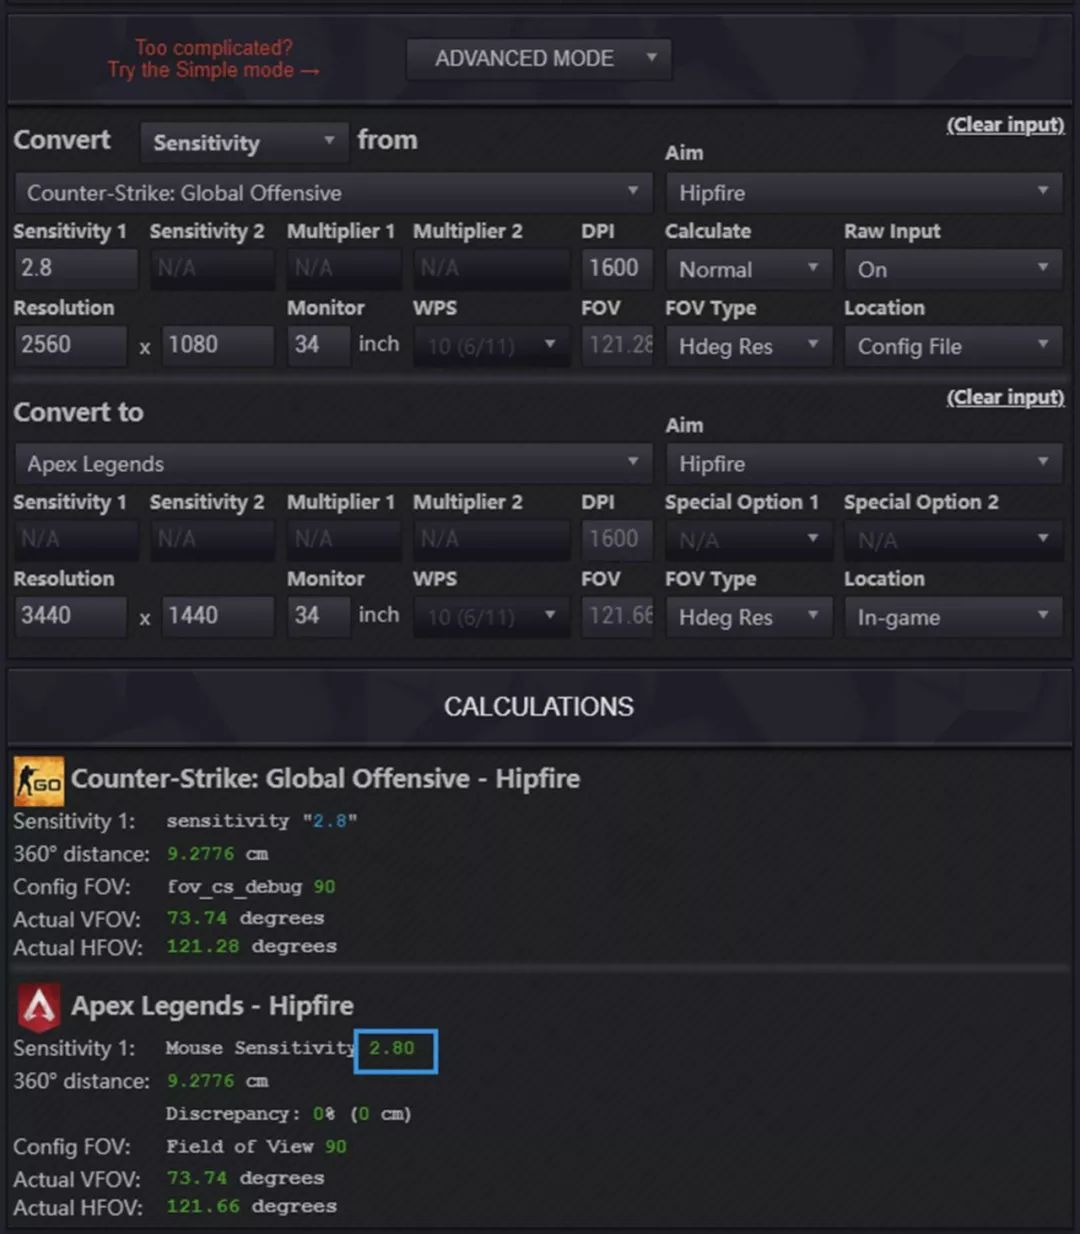Click the Monitor size field in Convert to
The image size is (1080, 1234).
[318, 616]
